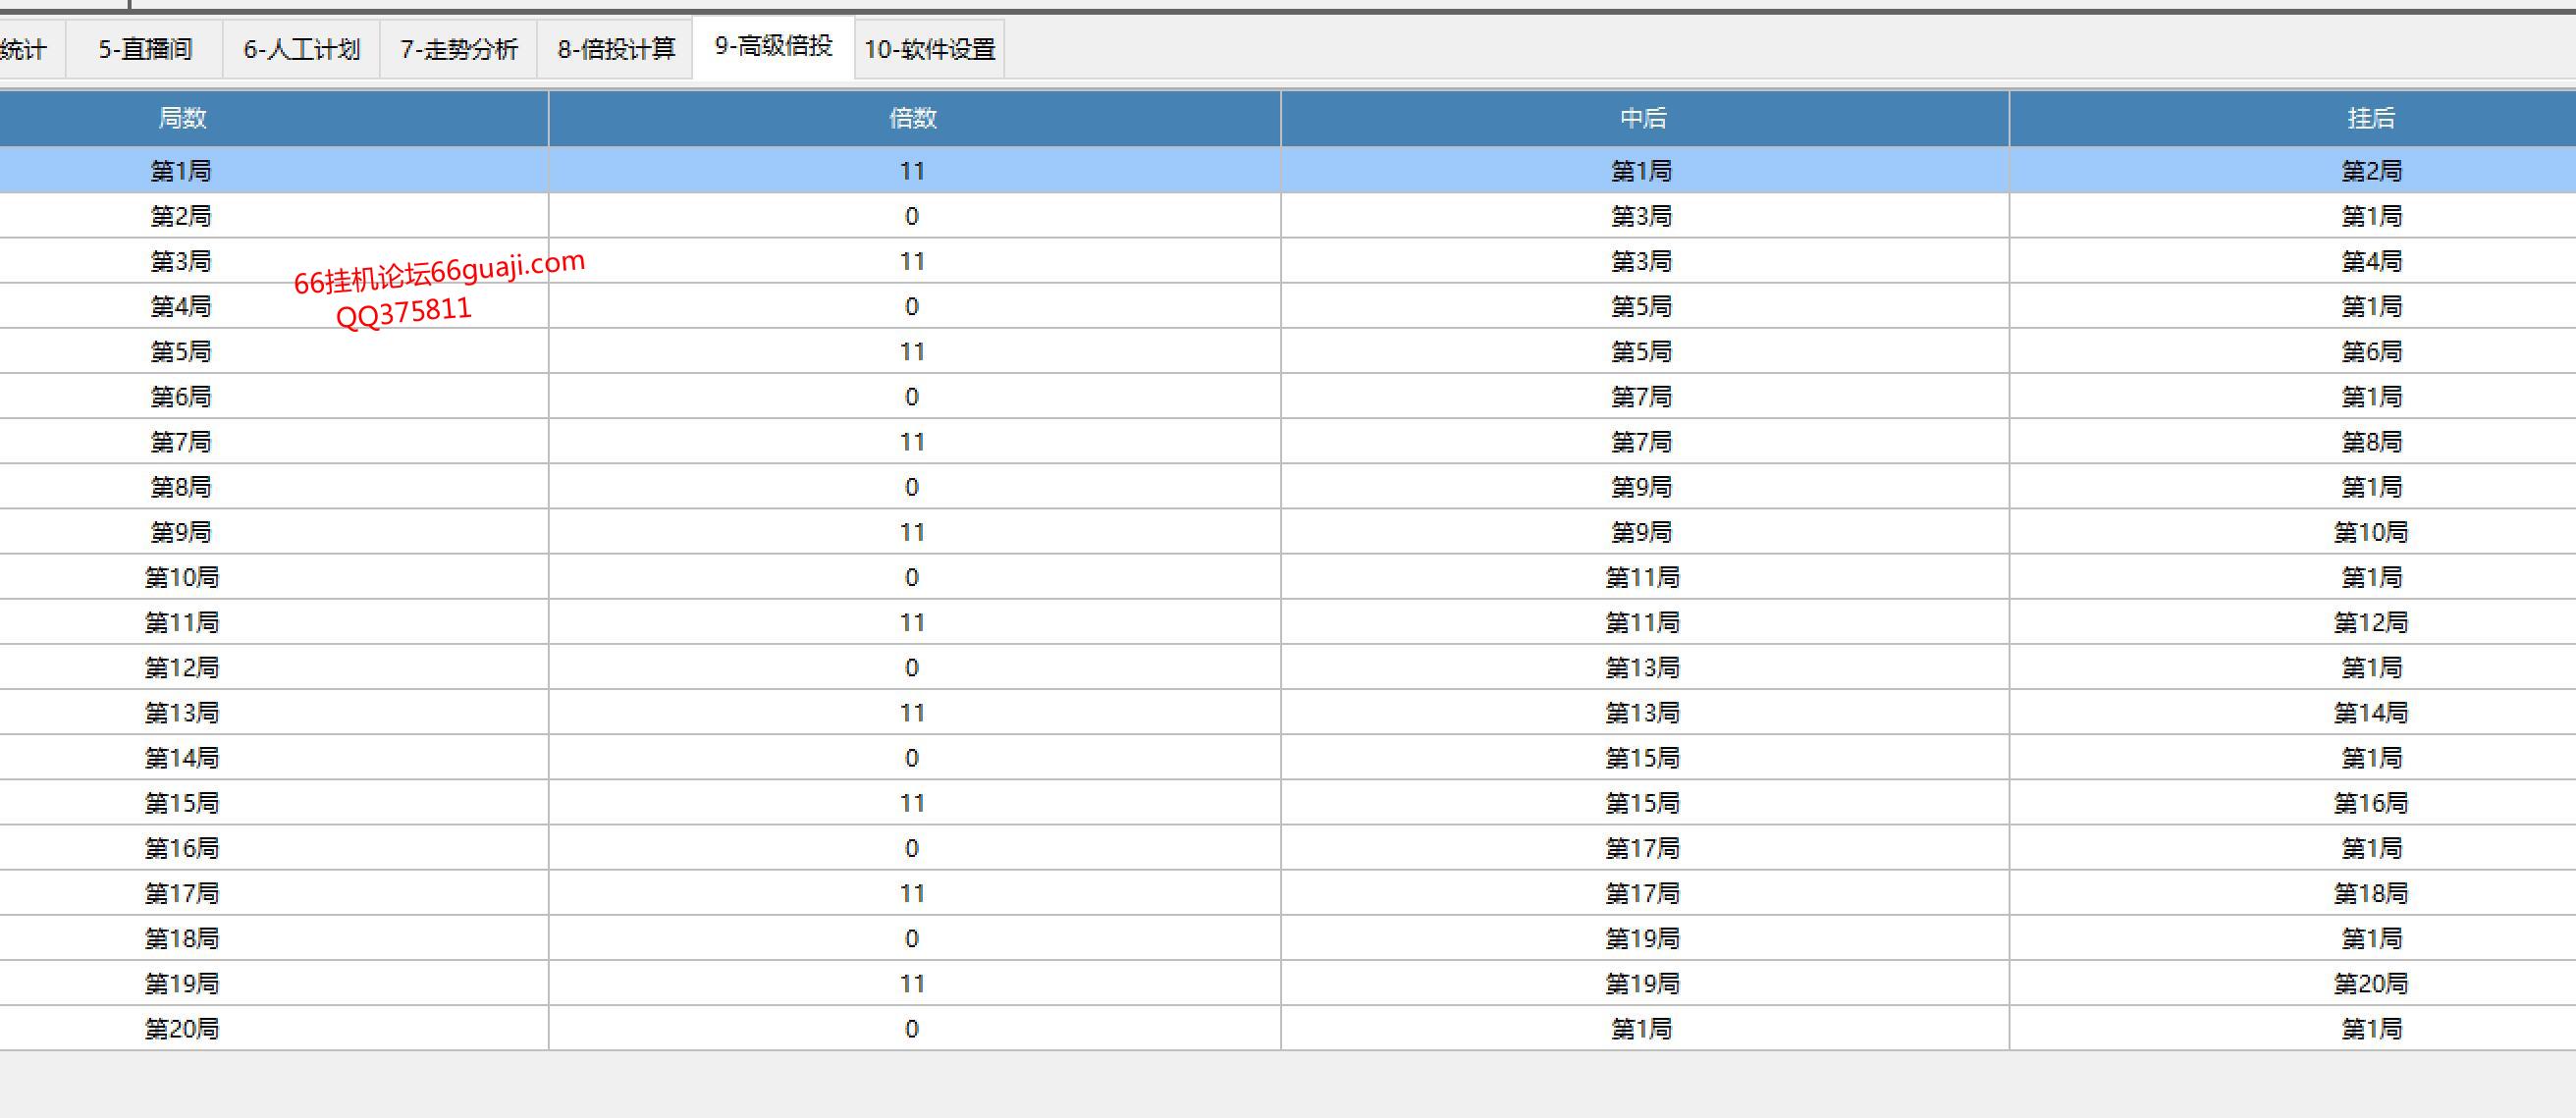The image size is (2576, 1118).
Task: Click 挂后 cell 第2局 in row 第1局
Action: tap(2293, 170)
